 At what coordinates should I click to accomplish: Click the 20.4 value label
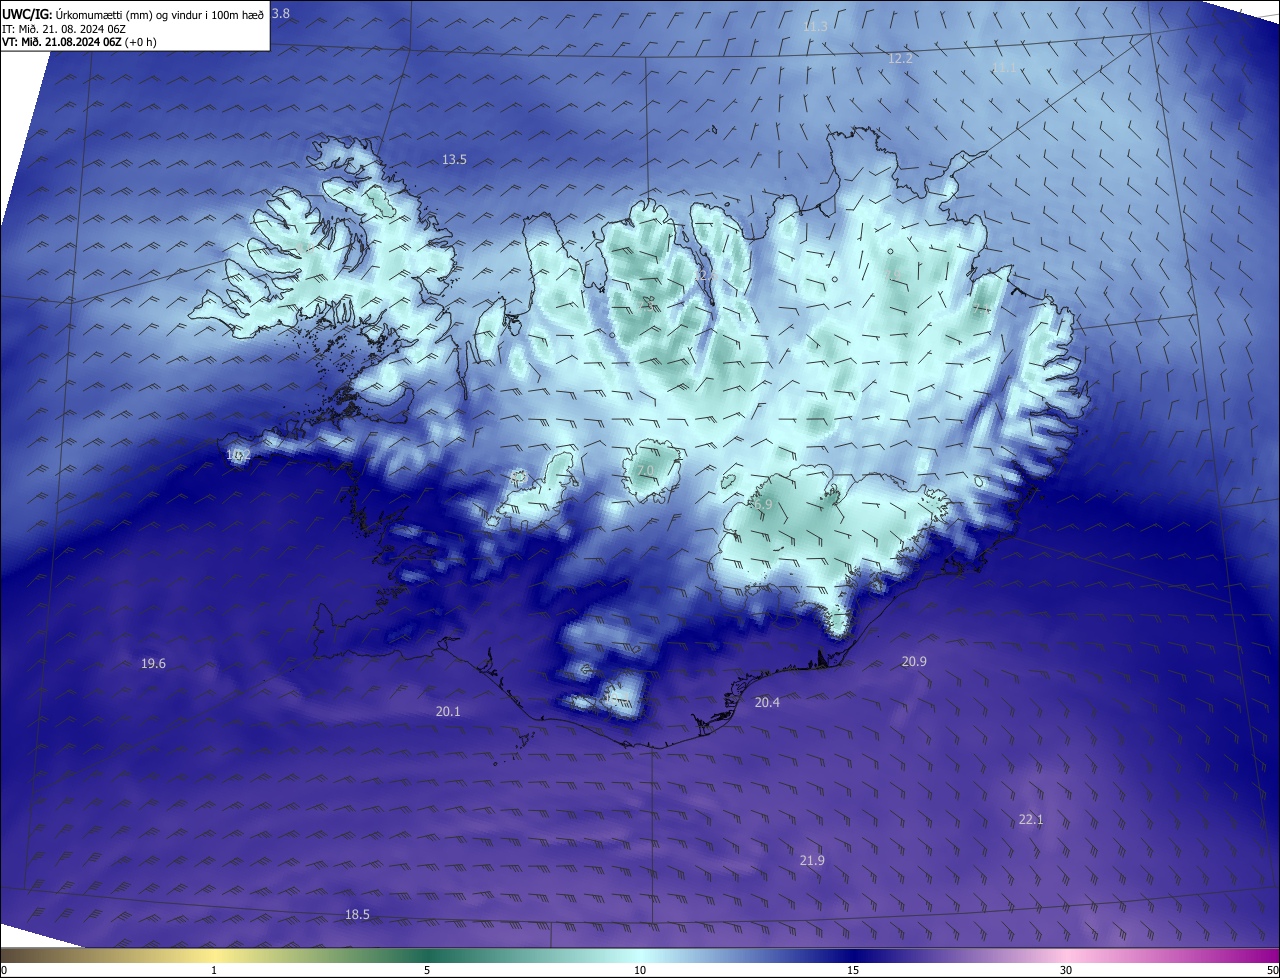coord(767,703)
